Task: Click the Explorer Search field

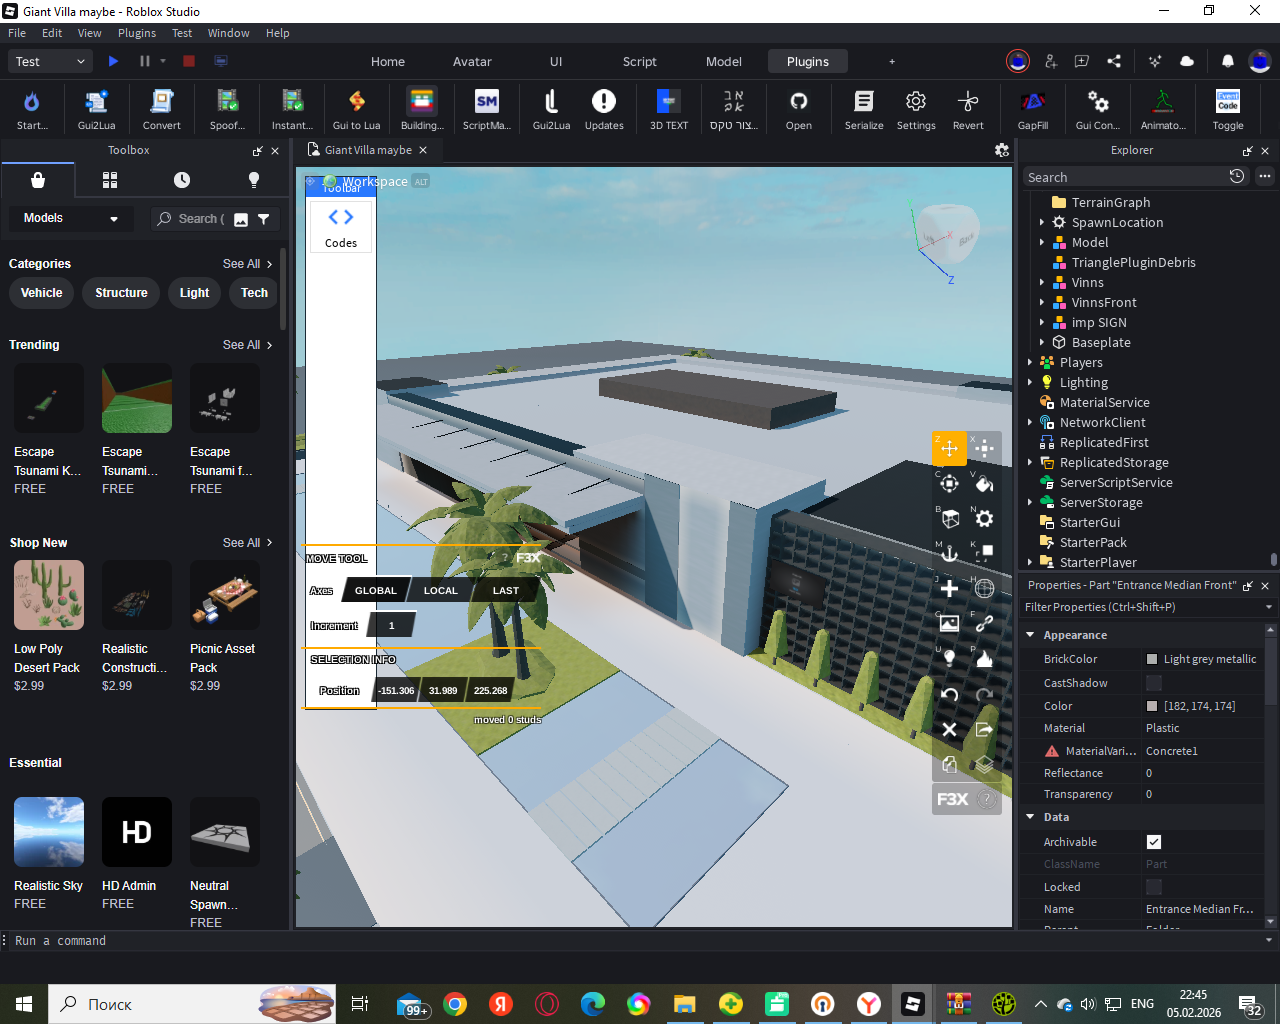Action: coord(1125,177)
